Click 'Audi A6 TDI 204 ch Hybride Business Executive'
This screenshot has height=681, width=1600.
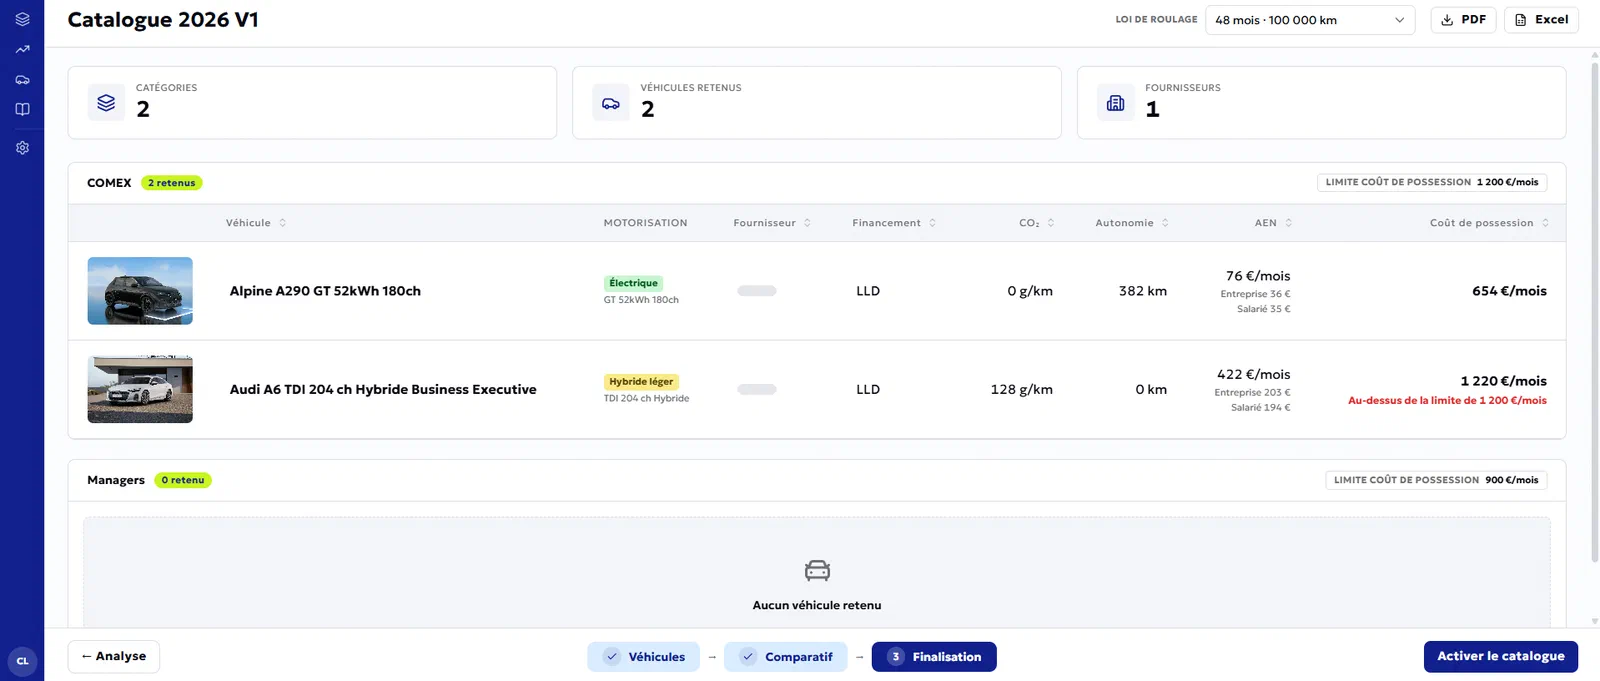click(383, 389)
